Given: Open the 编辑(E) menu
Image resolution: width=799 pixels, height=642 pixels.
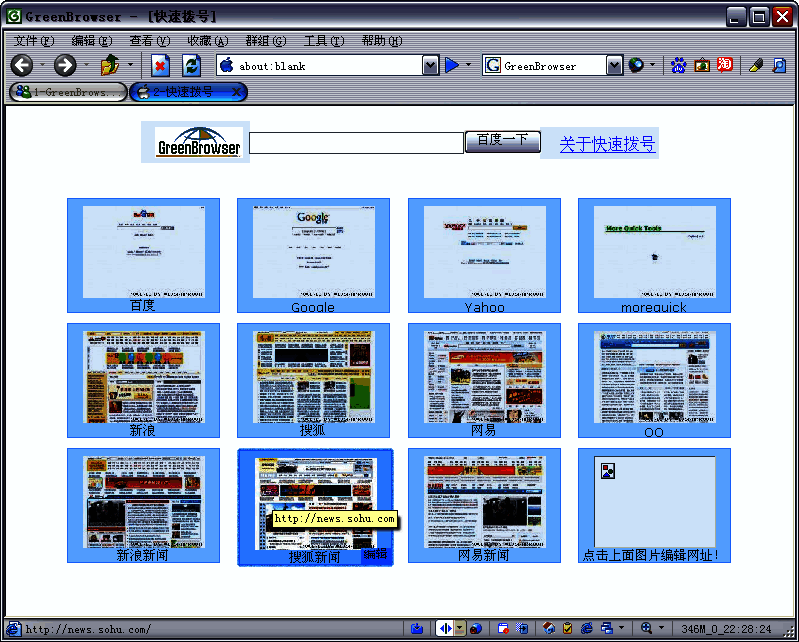Looking at the screenshot, I should [x=92, y=41].
